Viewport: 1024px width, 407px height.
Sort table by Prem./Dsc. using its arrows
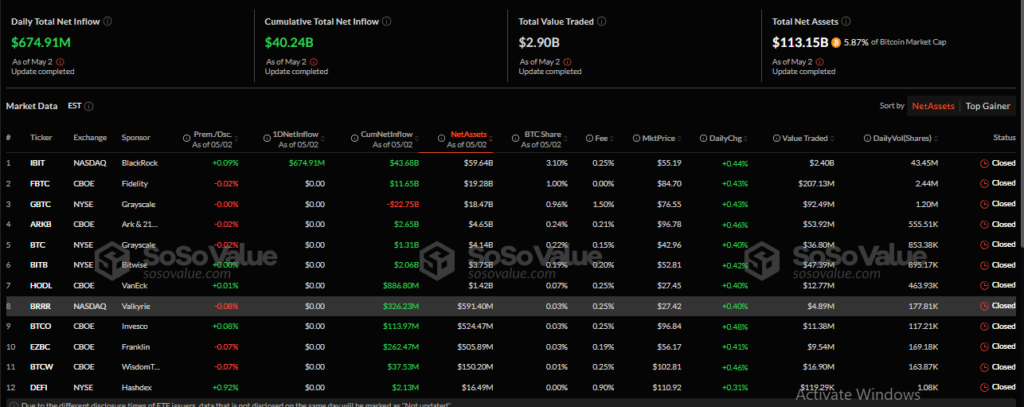coord(236,139)
